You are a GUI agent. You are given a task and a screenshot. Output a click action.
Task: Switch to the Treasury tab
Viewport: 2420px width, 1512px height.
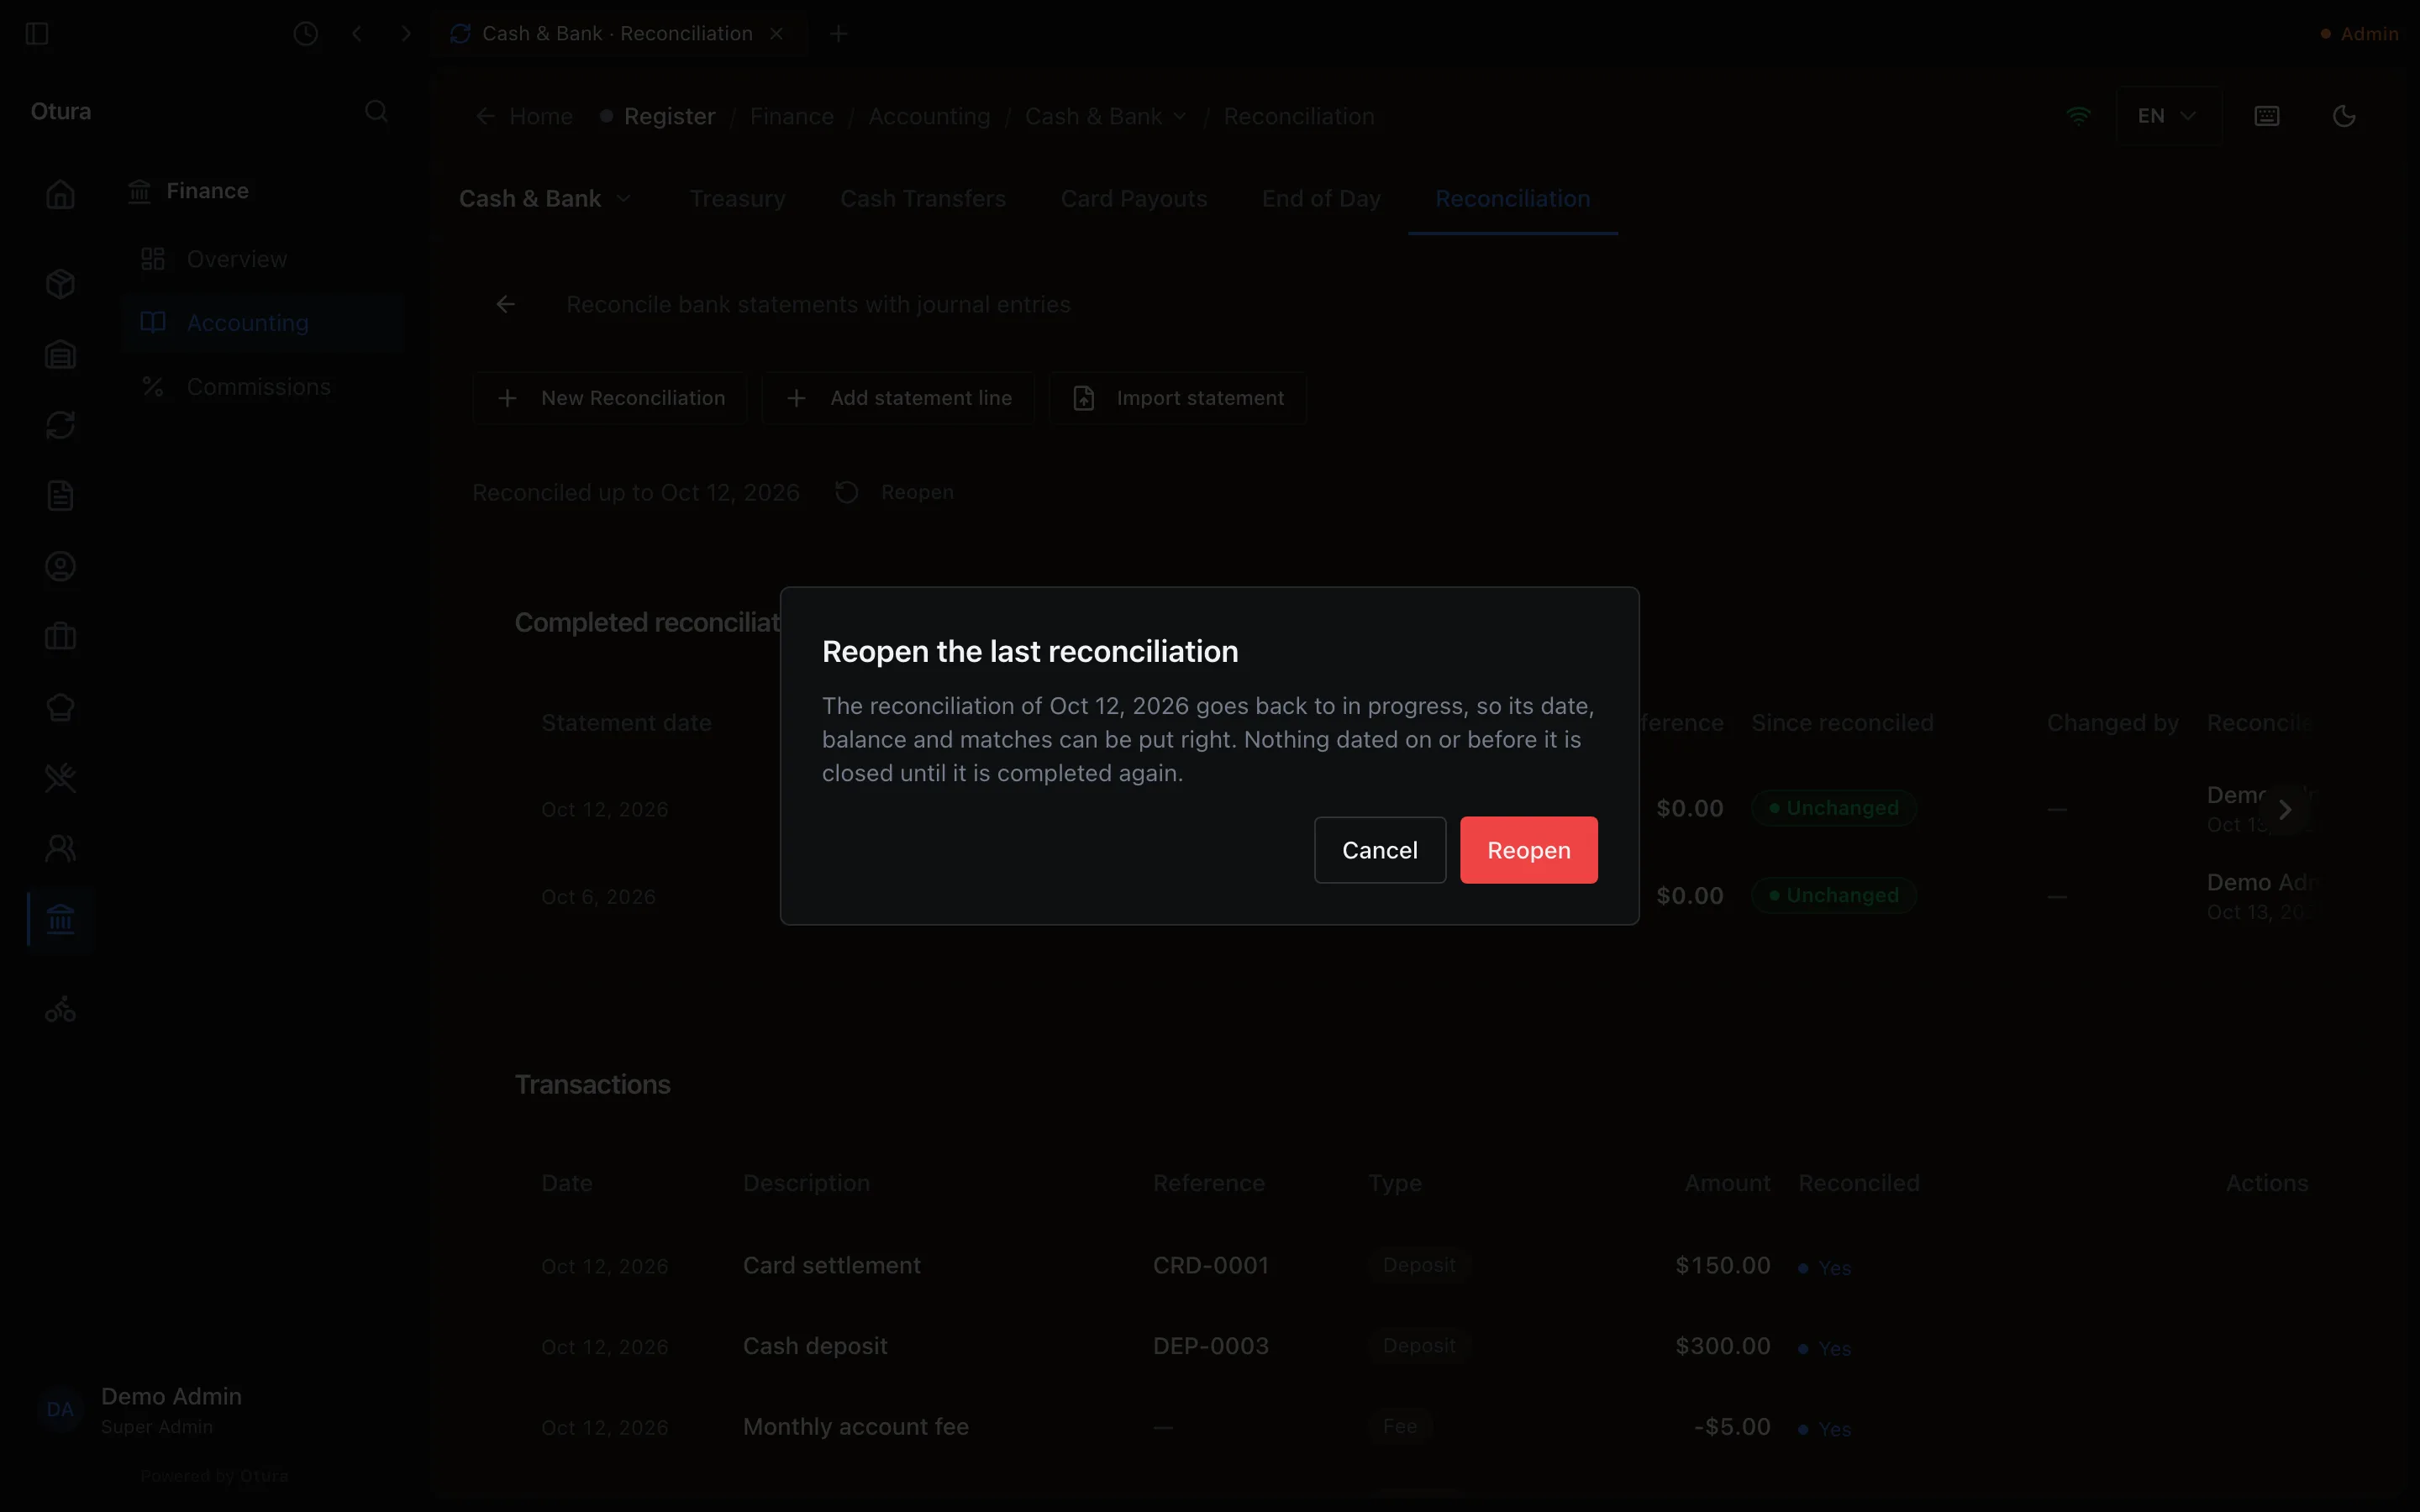click(737, 199)
